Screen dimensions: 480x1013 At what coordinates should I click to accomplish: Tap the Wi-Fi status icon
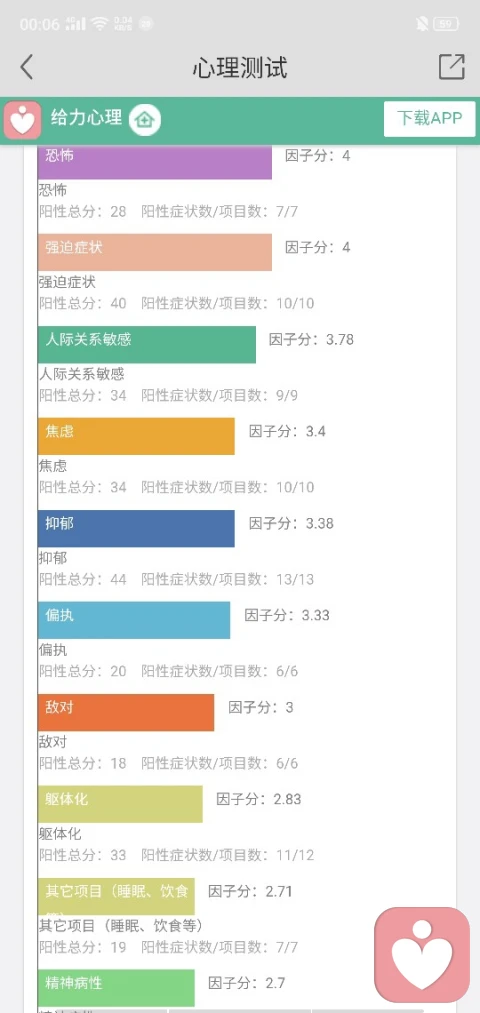(99, 24)
